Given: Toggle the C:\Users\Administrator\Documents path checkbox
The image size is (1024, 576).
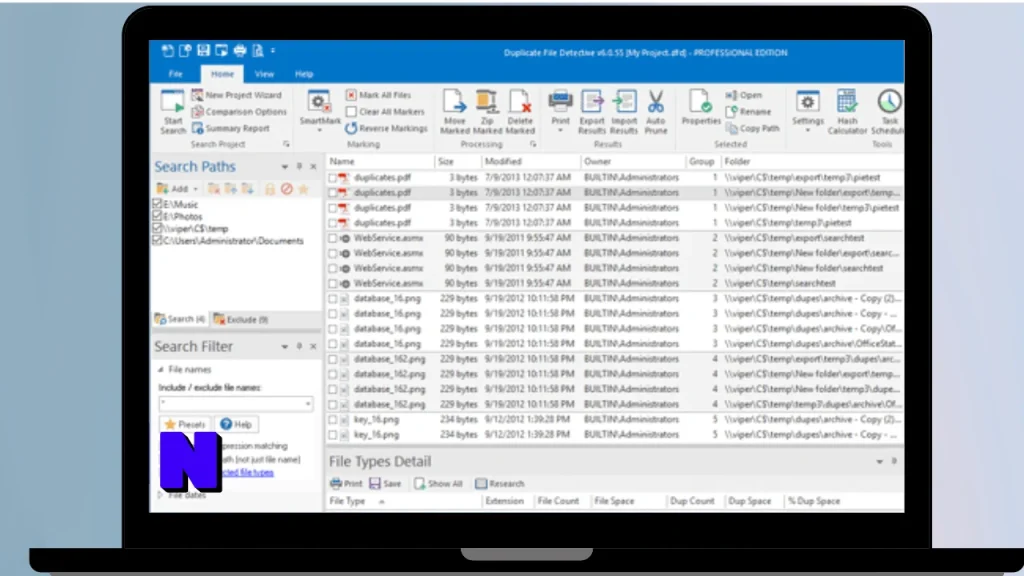Looking at the screenshot, I should (x=157, y=240).
